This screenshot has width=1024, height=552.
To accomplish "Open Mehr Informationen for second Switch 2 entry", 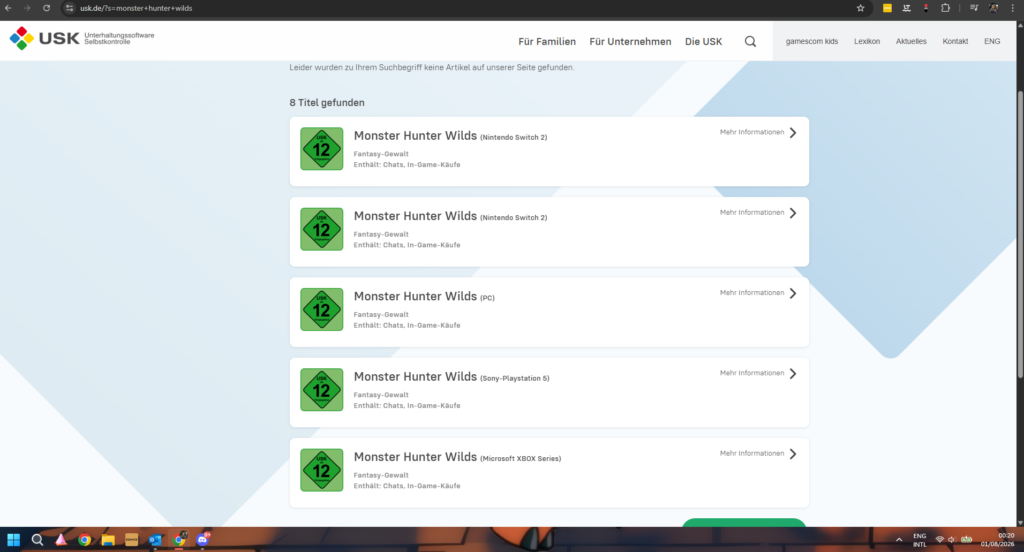I will pyautogui.click(x=752, y=212).
